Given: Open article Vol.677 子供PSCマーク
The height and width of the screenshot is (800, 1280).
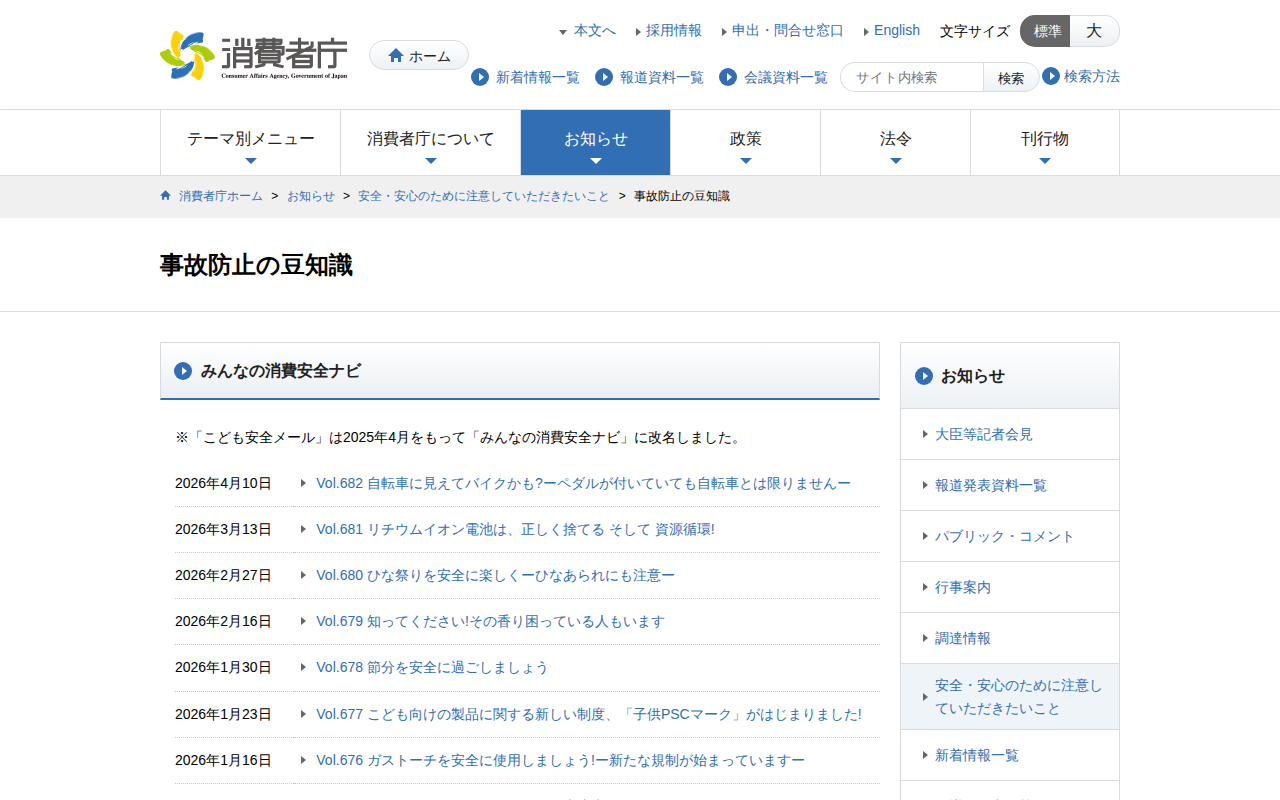Looking at the screenshot, I should point(589,714).
